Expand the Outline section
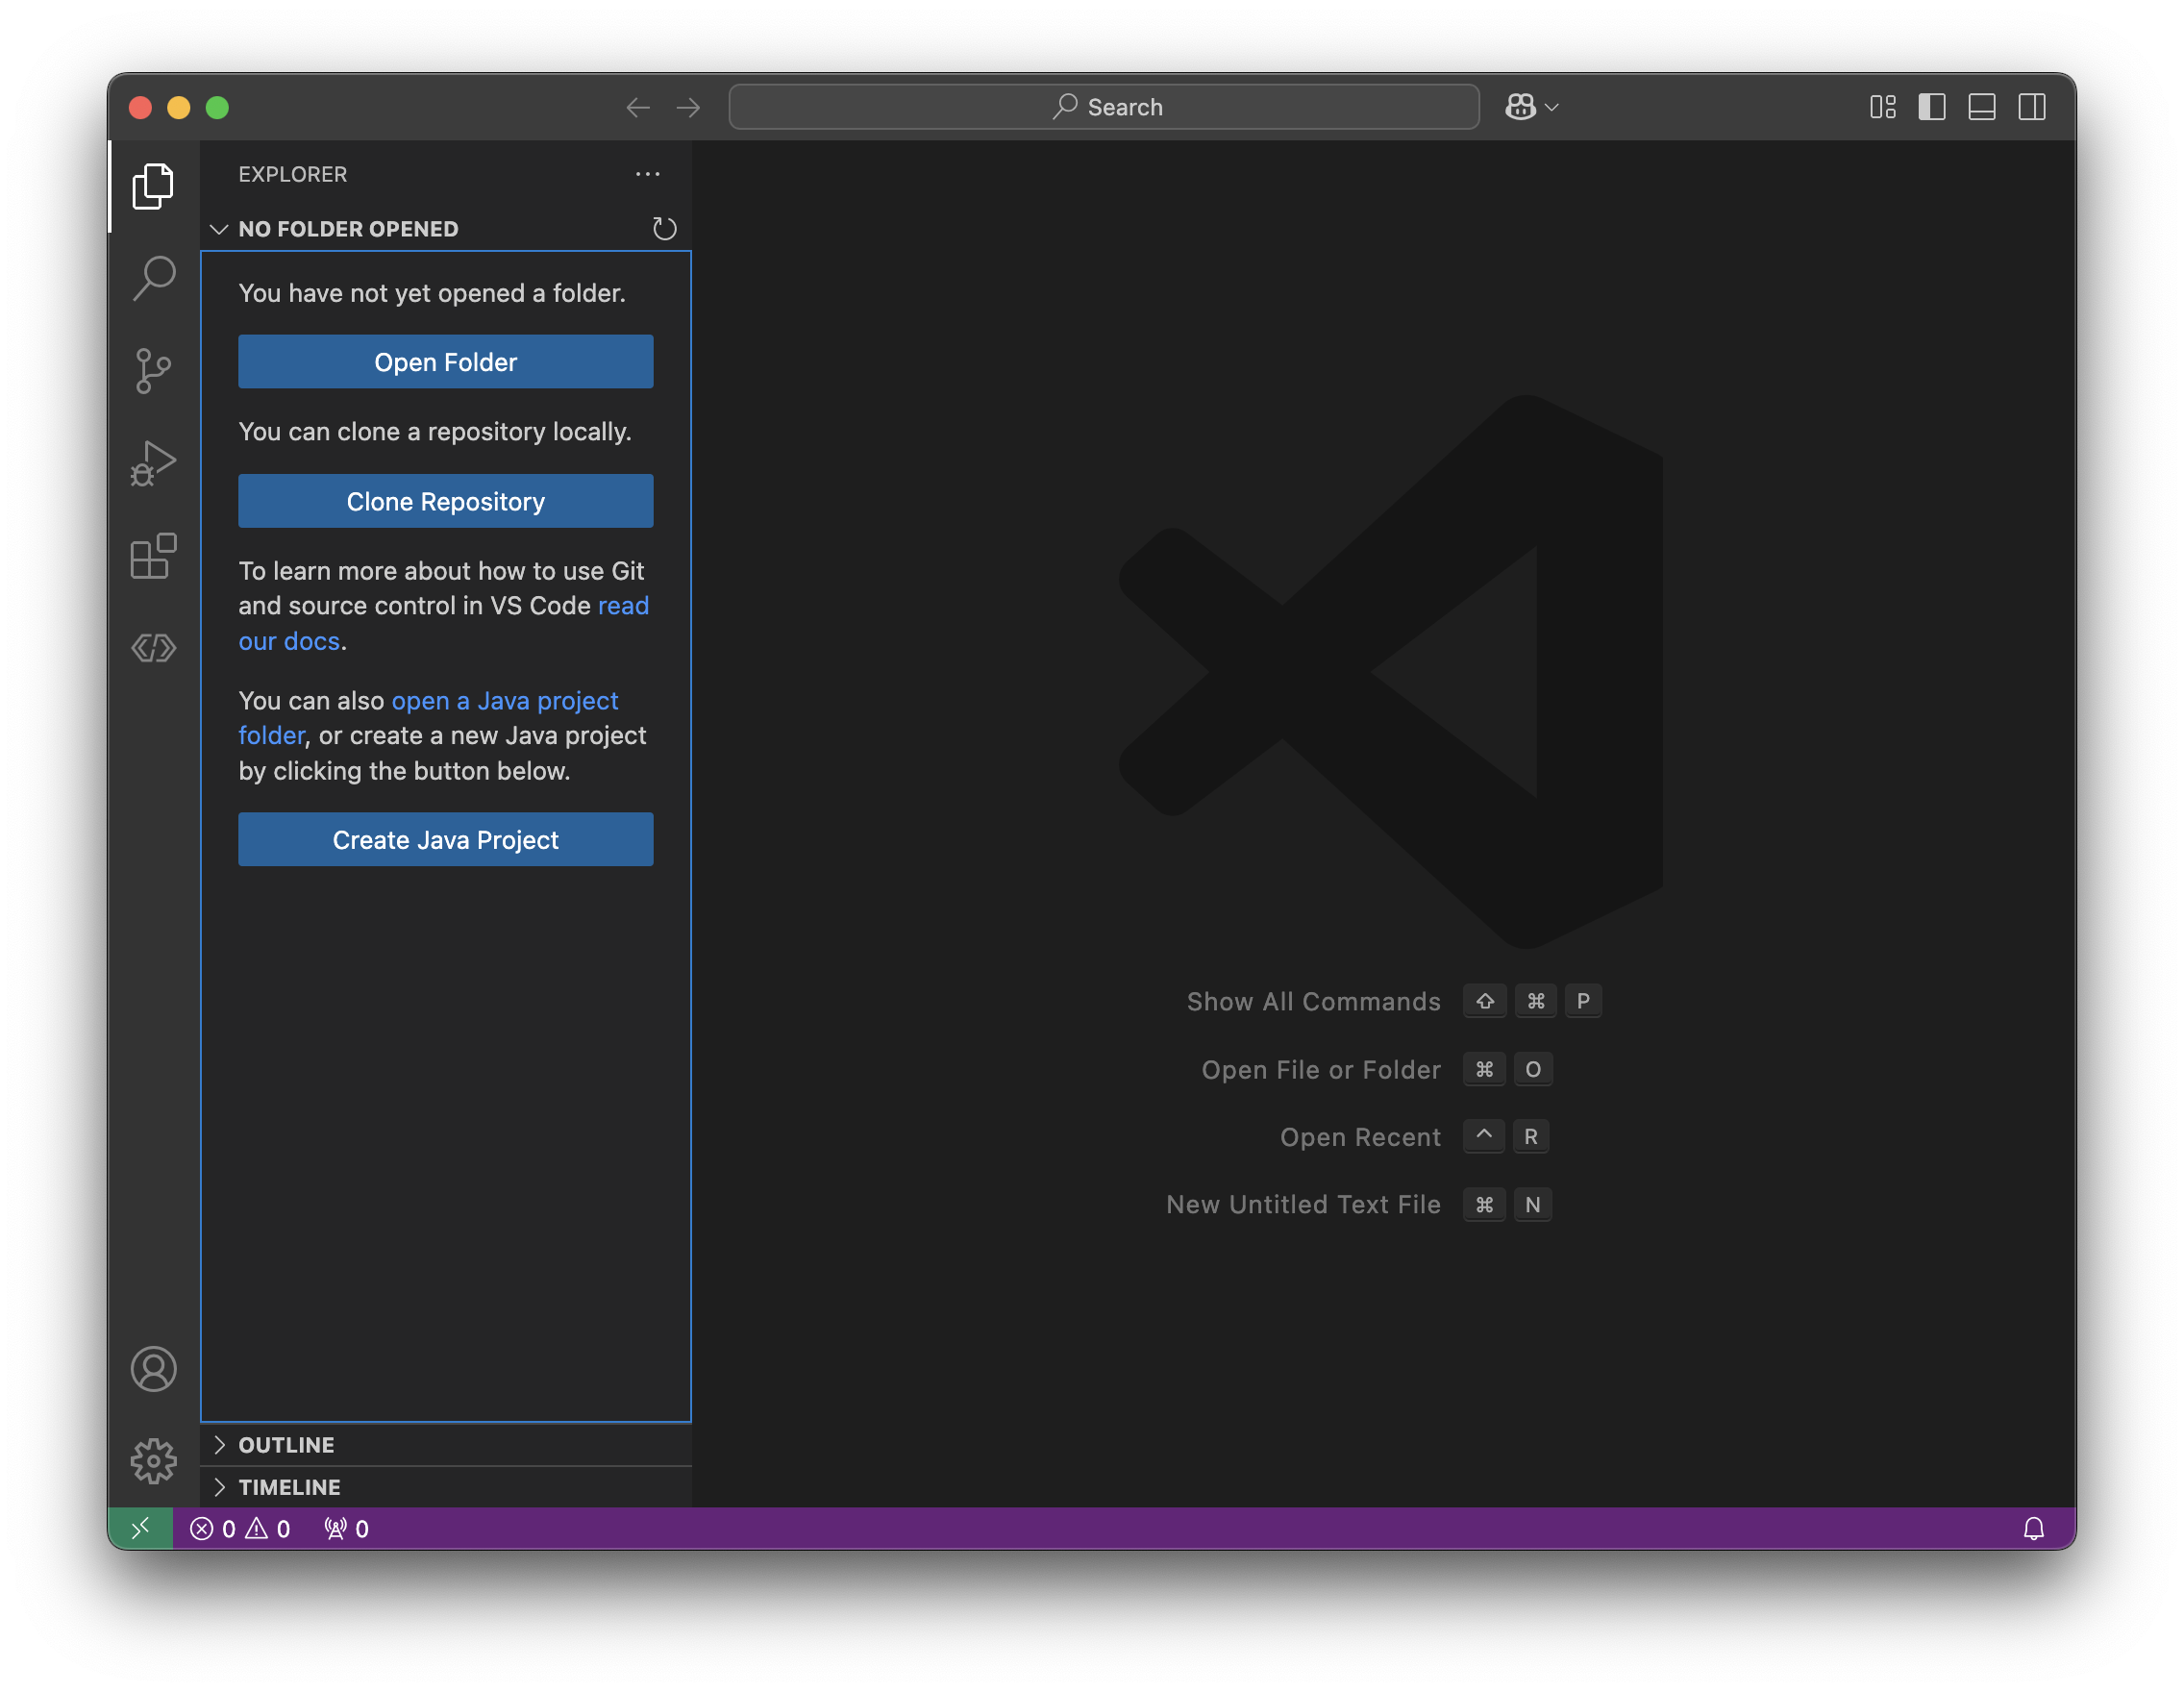The image size is (2184, 1692). pyautogui.click(x=219, y=1444)
